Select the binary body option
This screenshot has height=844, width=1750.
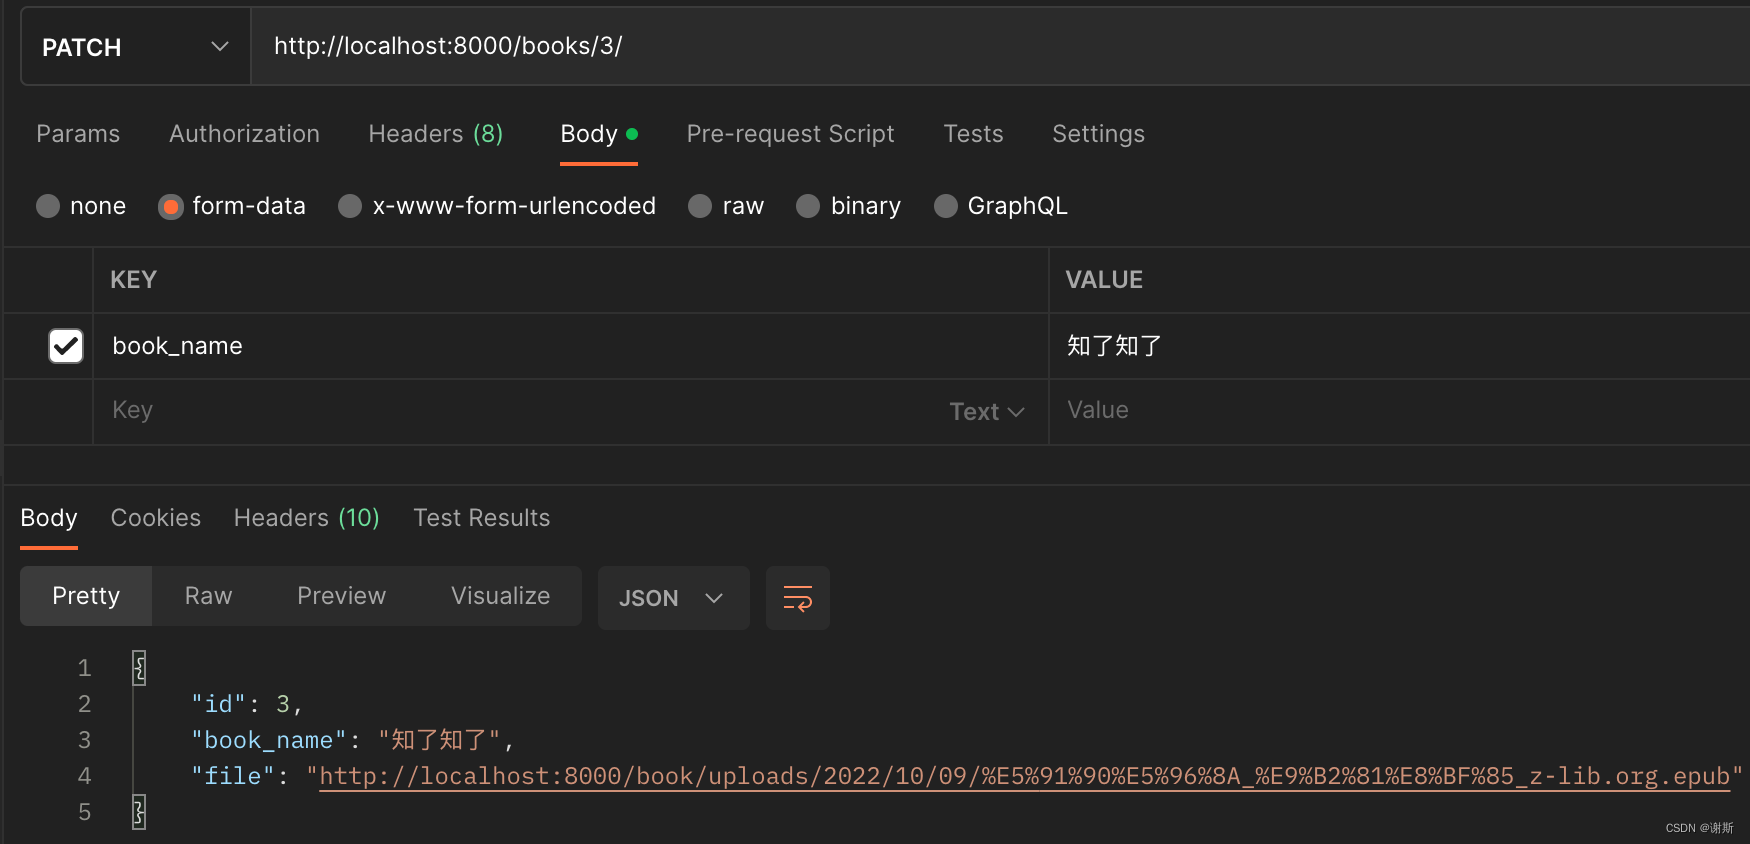[x=848, y=206]
